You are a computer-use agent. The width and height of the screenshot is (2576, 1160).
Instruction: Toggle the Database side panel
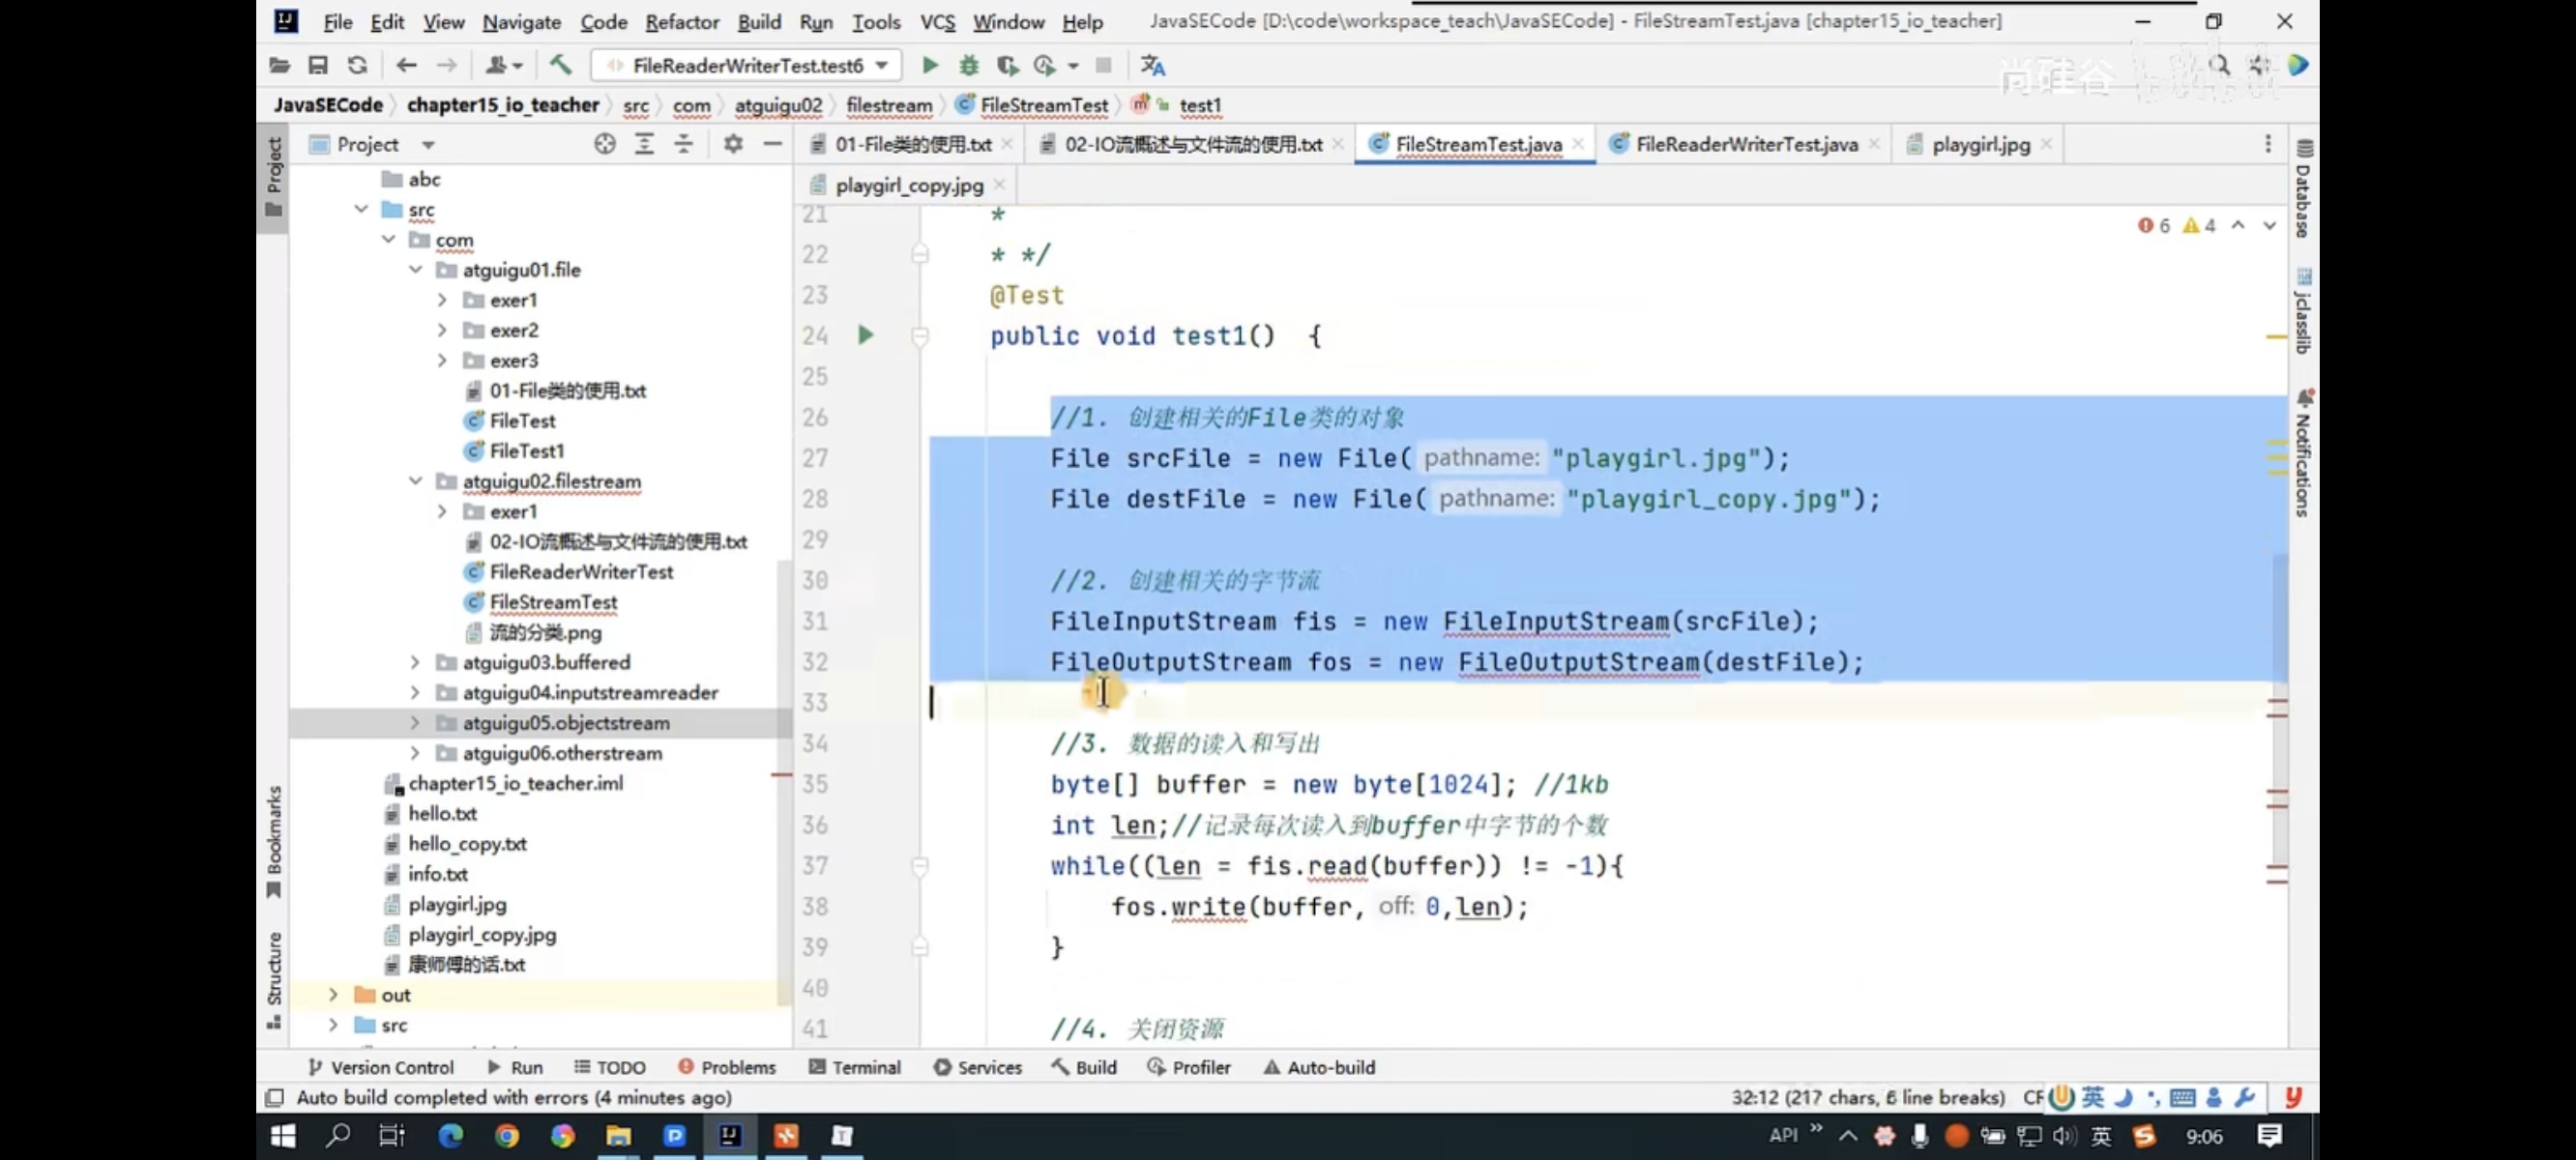coord(2303,190)
